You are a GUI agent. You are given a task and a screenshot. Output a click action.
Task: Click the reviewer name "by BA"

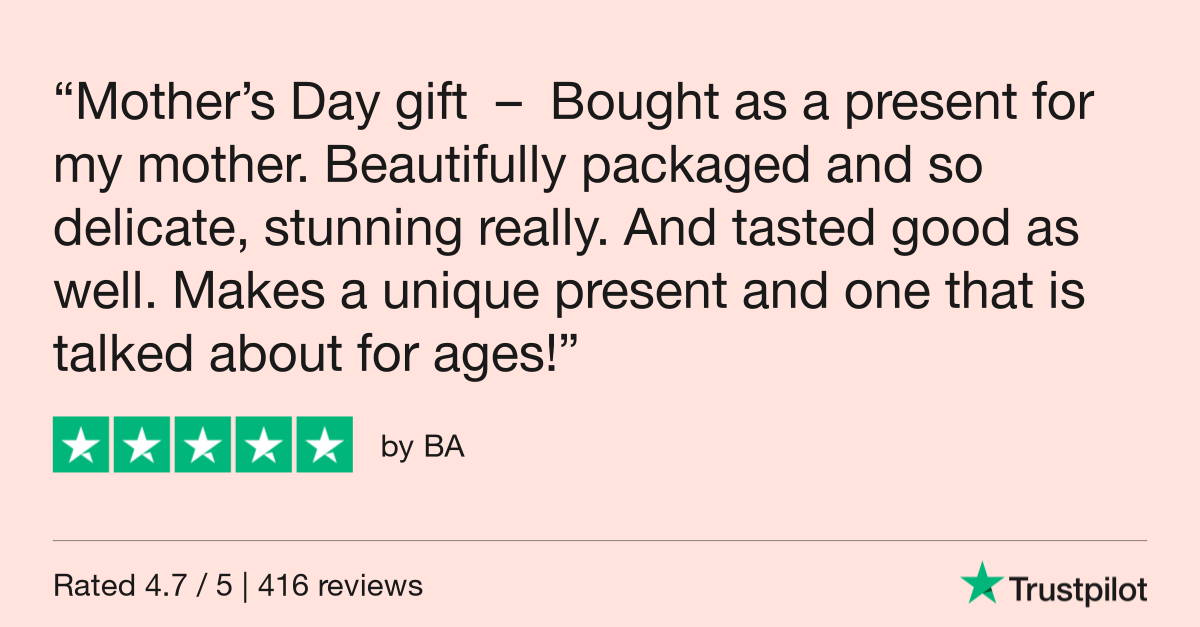coord(423,447)
